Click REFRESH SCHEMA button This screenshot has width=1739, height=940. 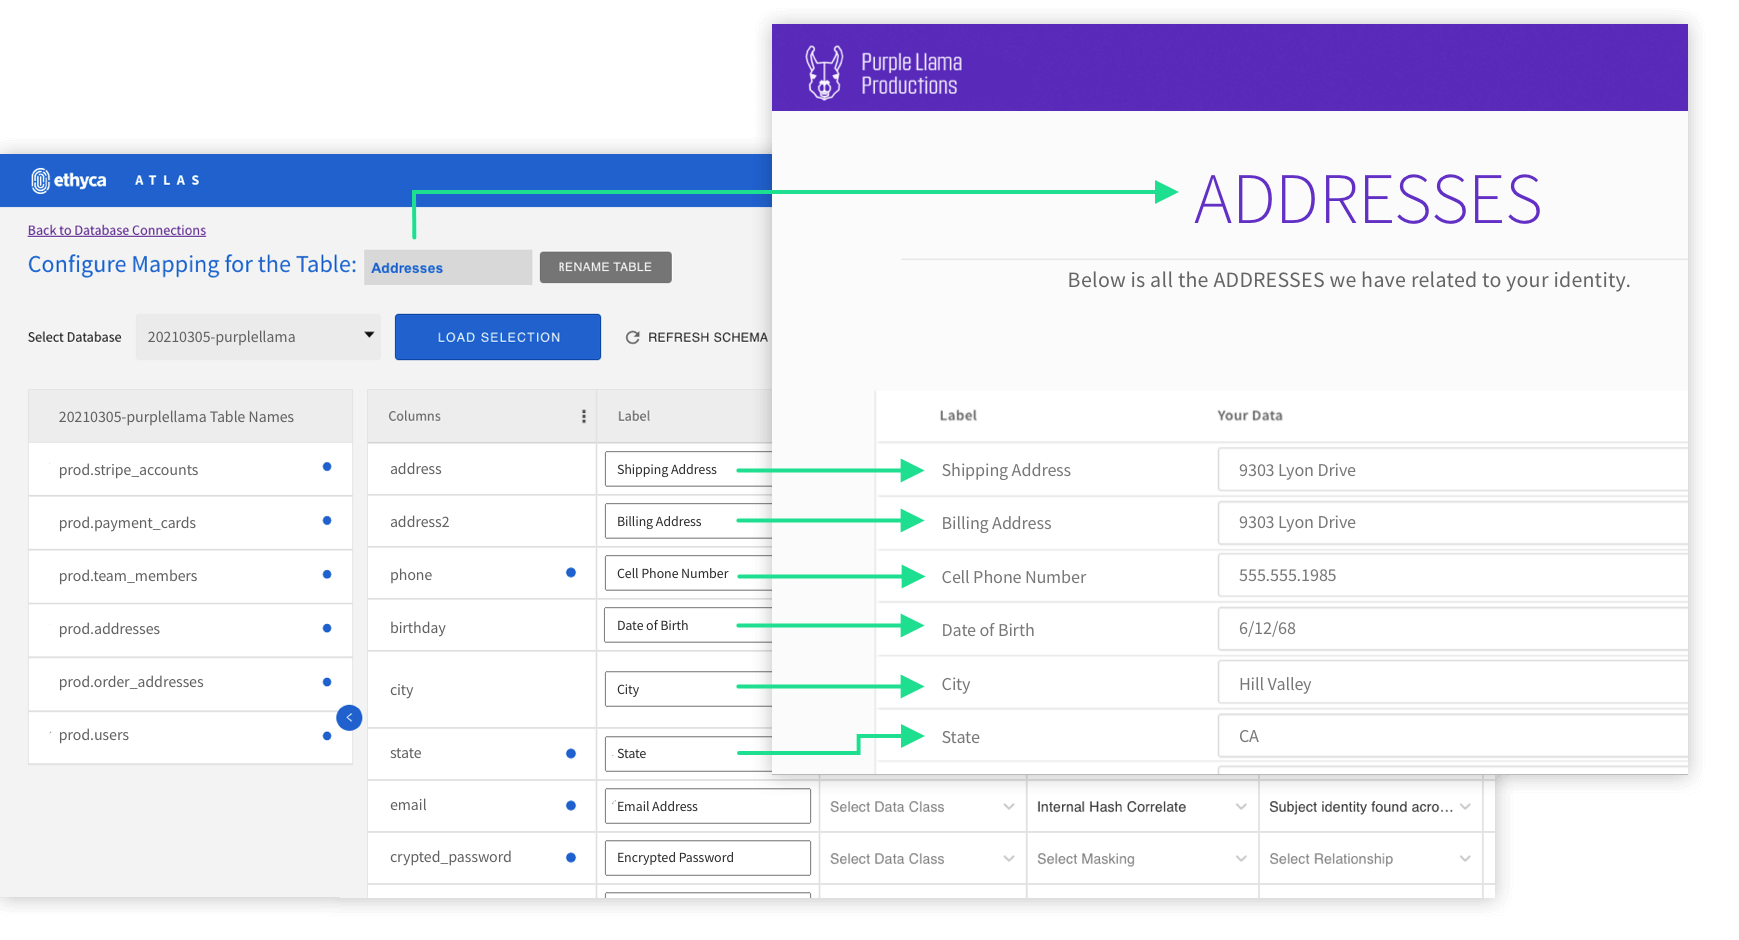coord(697,338)
